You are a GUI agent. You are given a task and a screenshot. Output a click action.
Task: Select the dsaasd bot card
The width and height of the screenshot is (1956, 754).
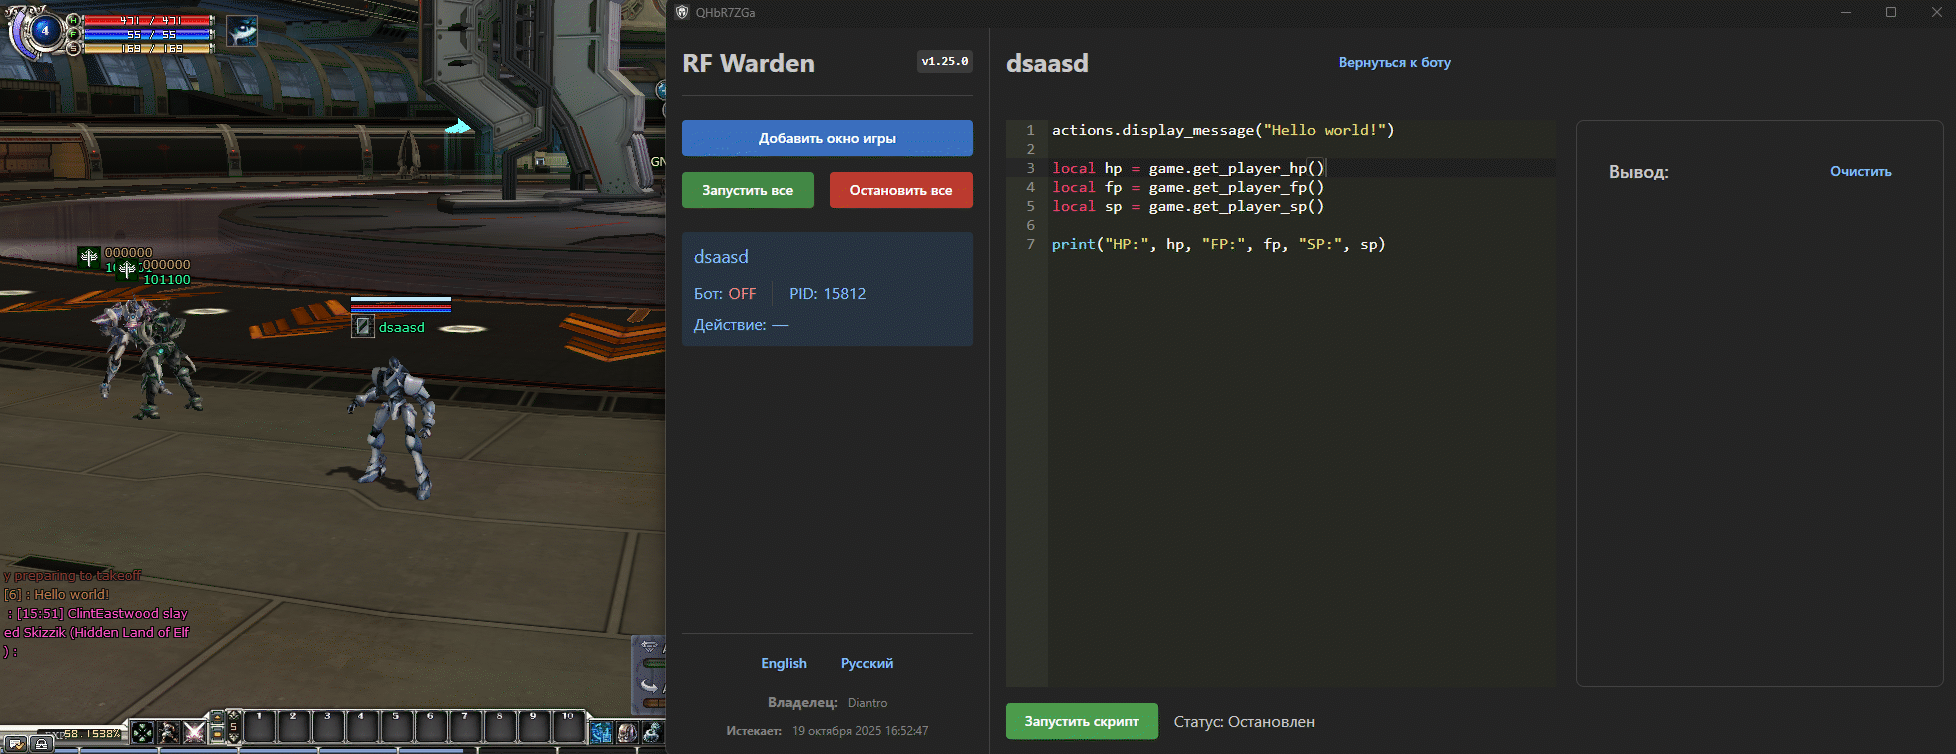click(x=827, y=289)
